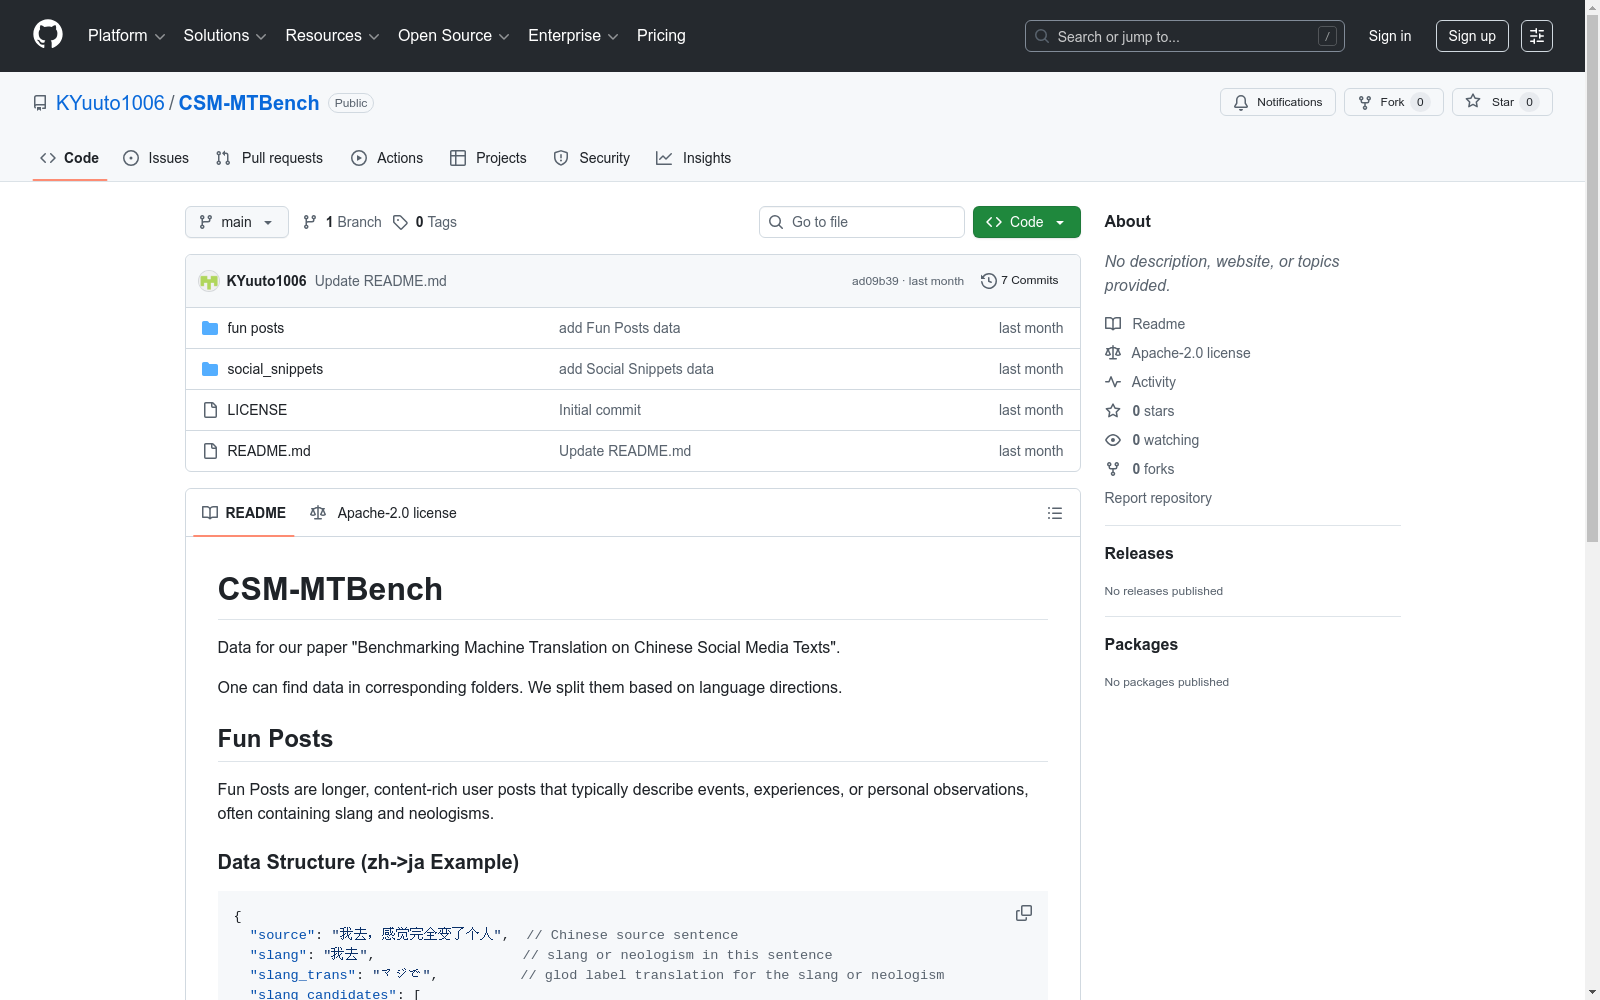Open the Releases section heading link
This screenshot has width=1600, height=1000.
click(1139, 553)
